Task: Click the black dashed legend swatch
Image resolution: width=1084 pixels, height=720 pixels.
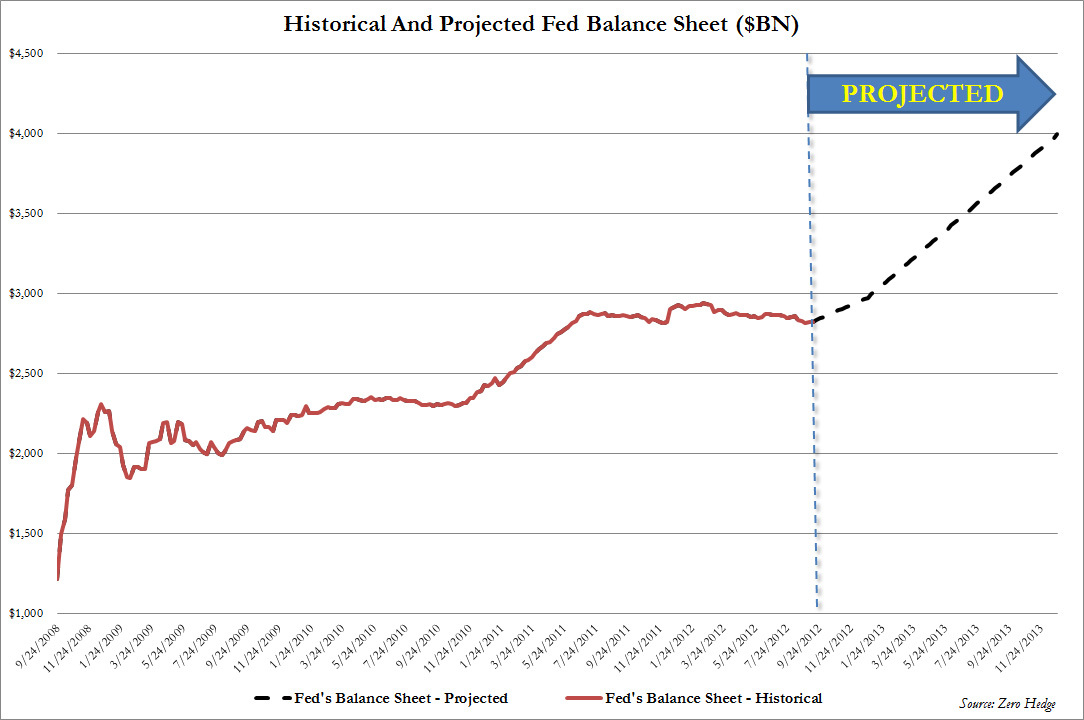Action: point(272,699)
